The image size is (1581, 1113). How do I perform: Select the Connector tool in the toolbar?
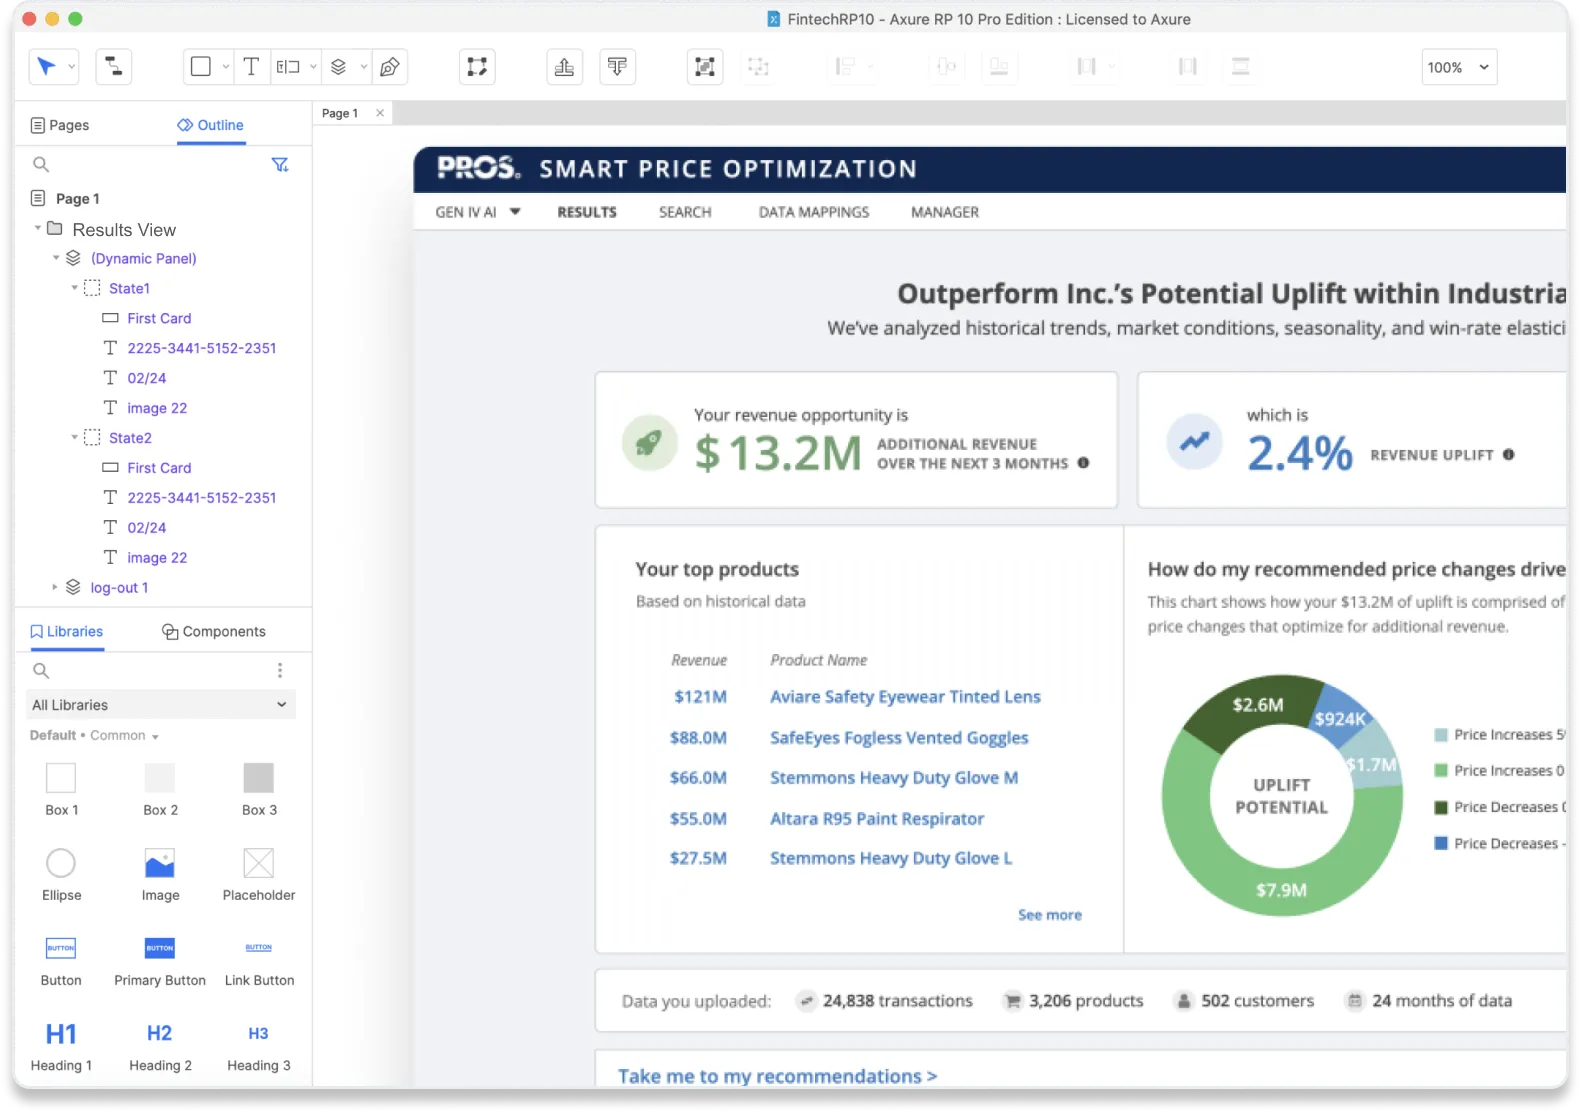[x=113, y=67]
